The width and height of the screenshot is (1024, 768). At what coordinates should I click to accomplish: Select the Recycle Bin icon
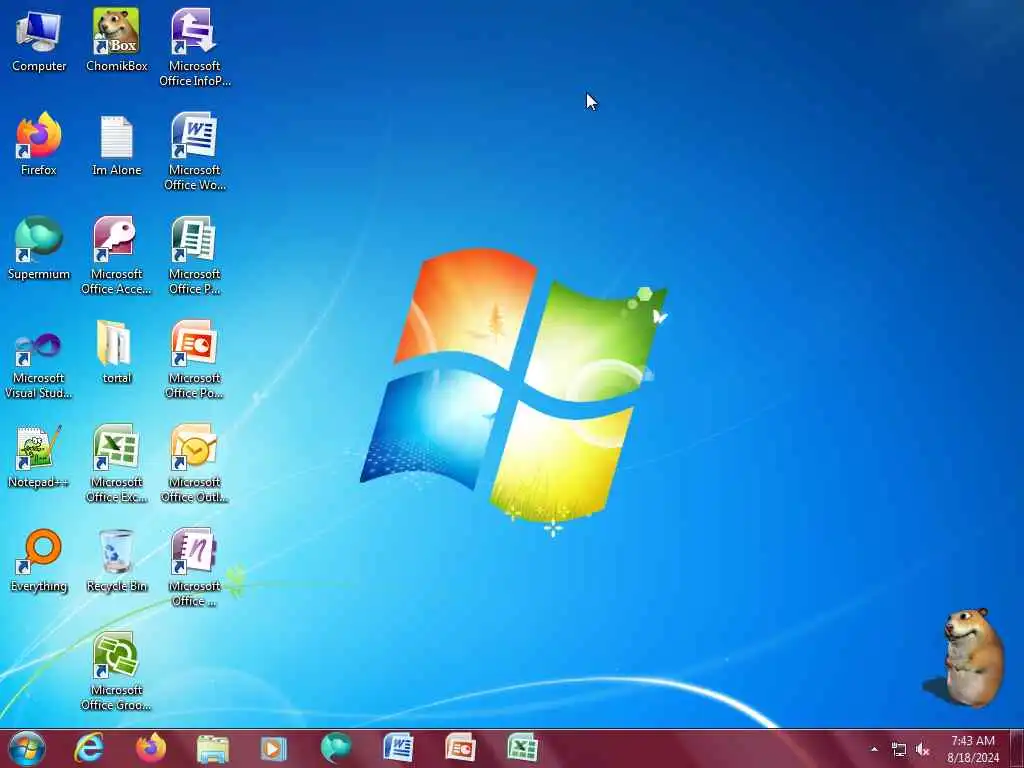click(x=116, y=560)
